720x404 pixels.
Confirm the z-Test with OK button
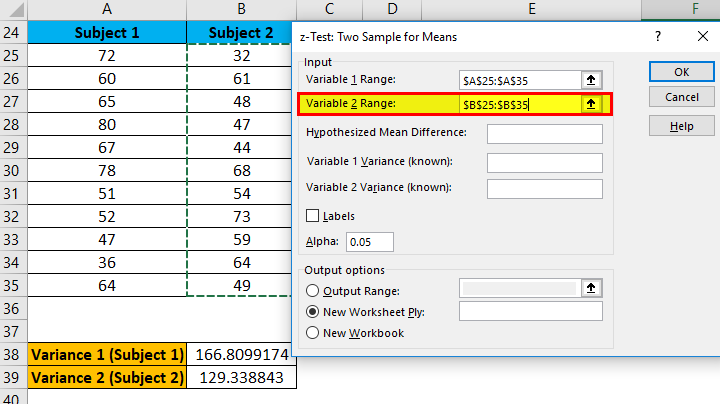(681, 72)
